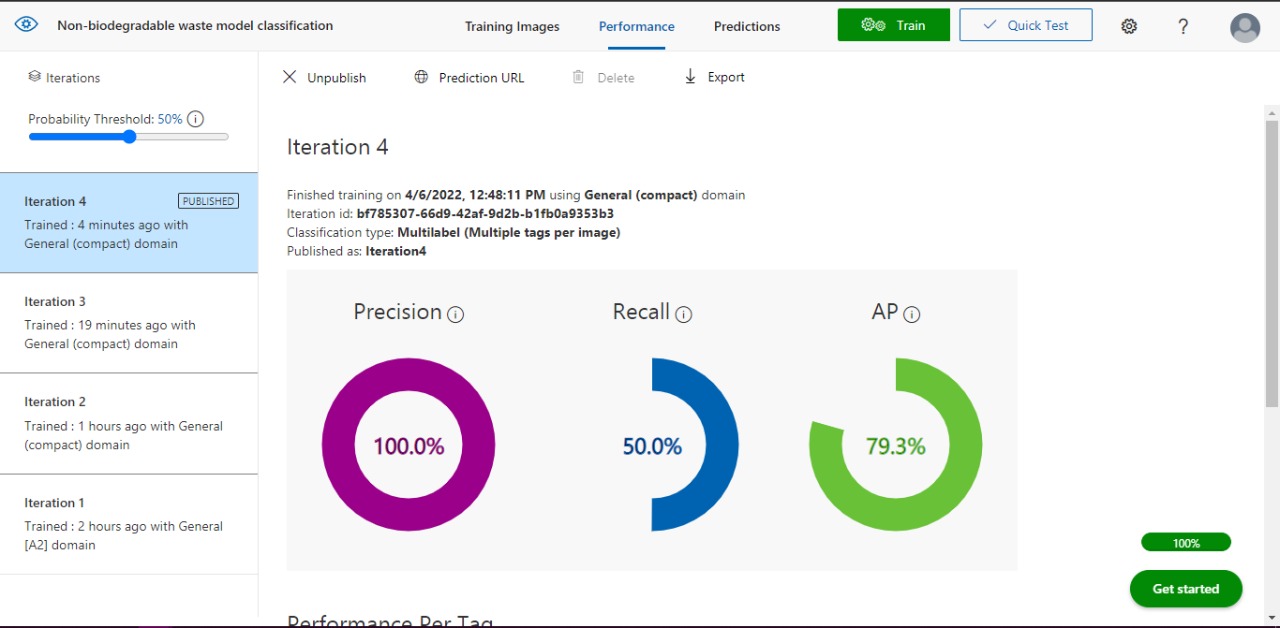Click the AP 79.3% chart

tap(895, 445)
